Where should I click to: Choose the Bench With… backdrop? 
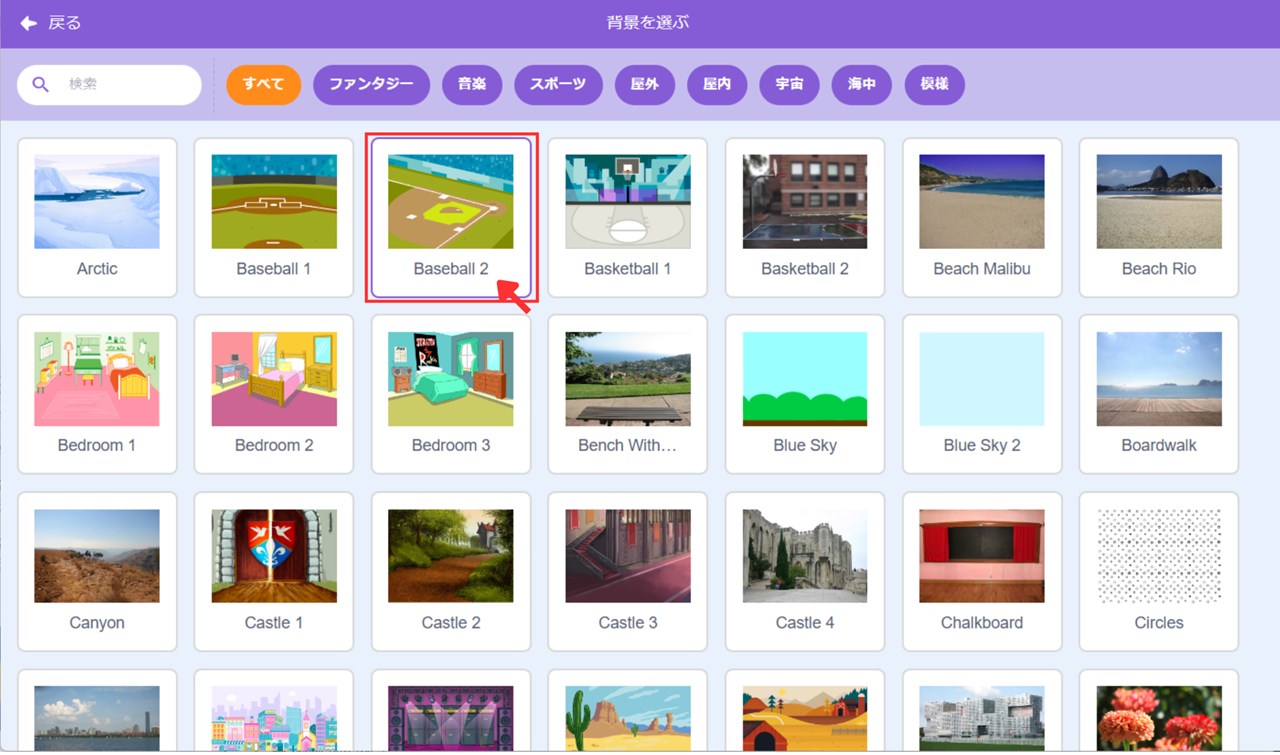click(628, 394)
